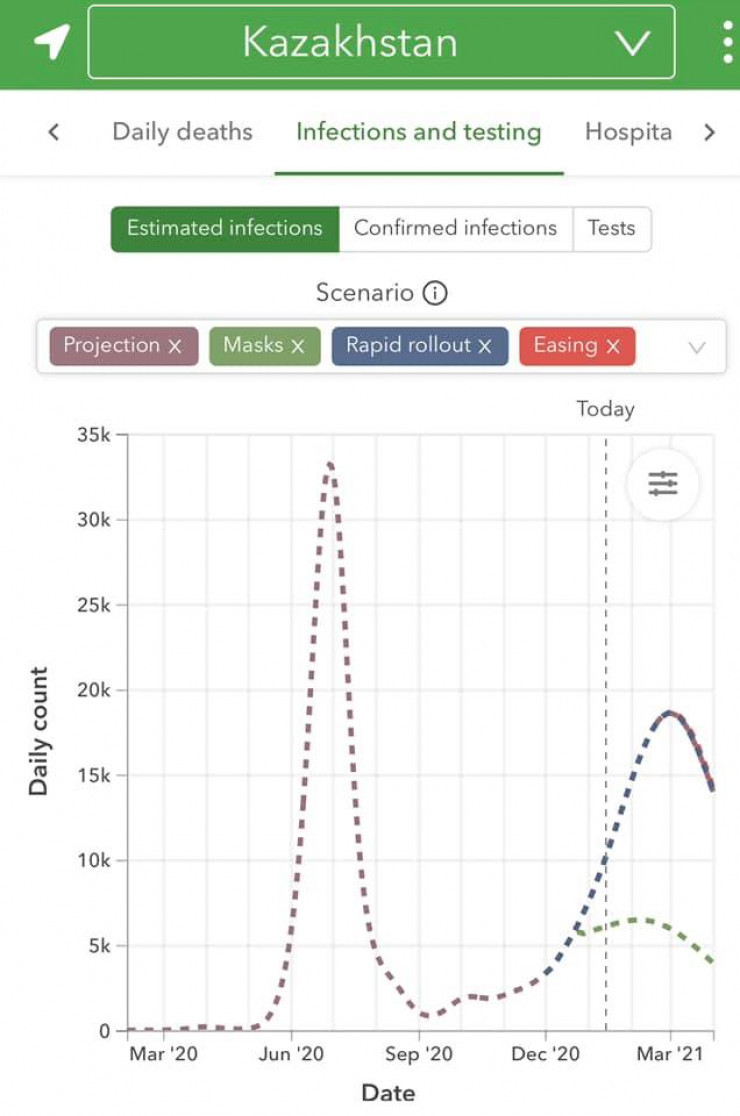Screen dimensions: 740x1116
Task: Open the chart settings sliders icon
Action: click(x=662, y=484)
